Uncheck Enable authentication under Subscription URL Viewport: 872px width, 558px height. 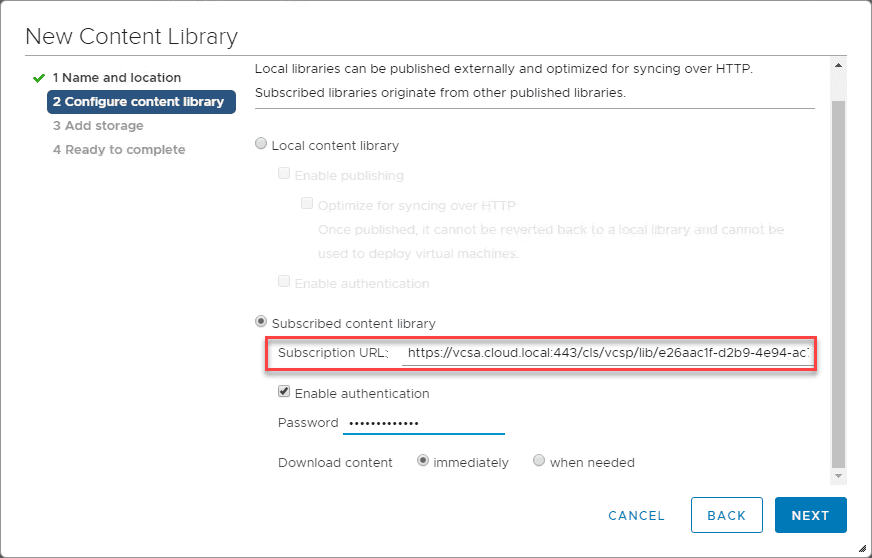(x=285, y=393)
